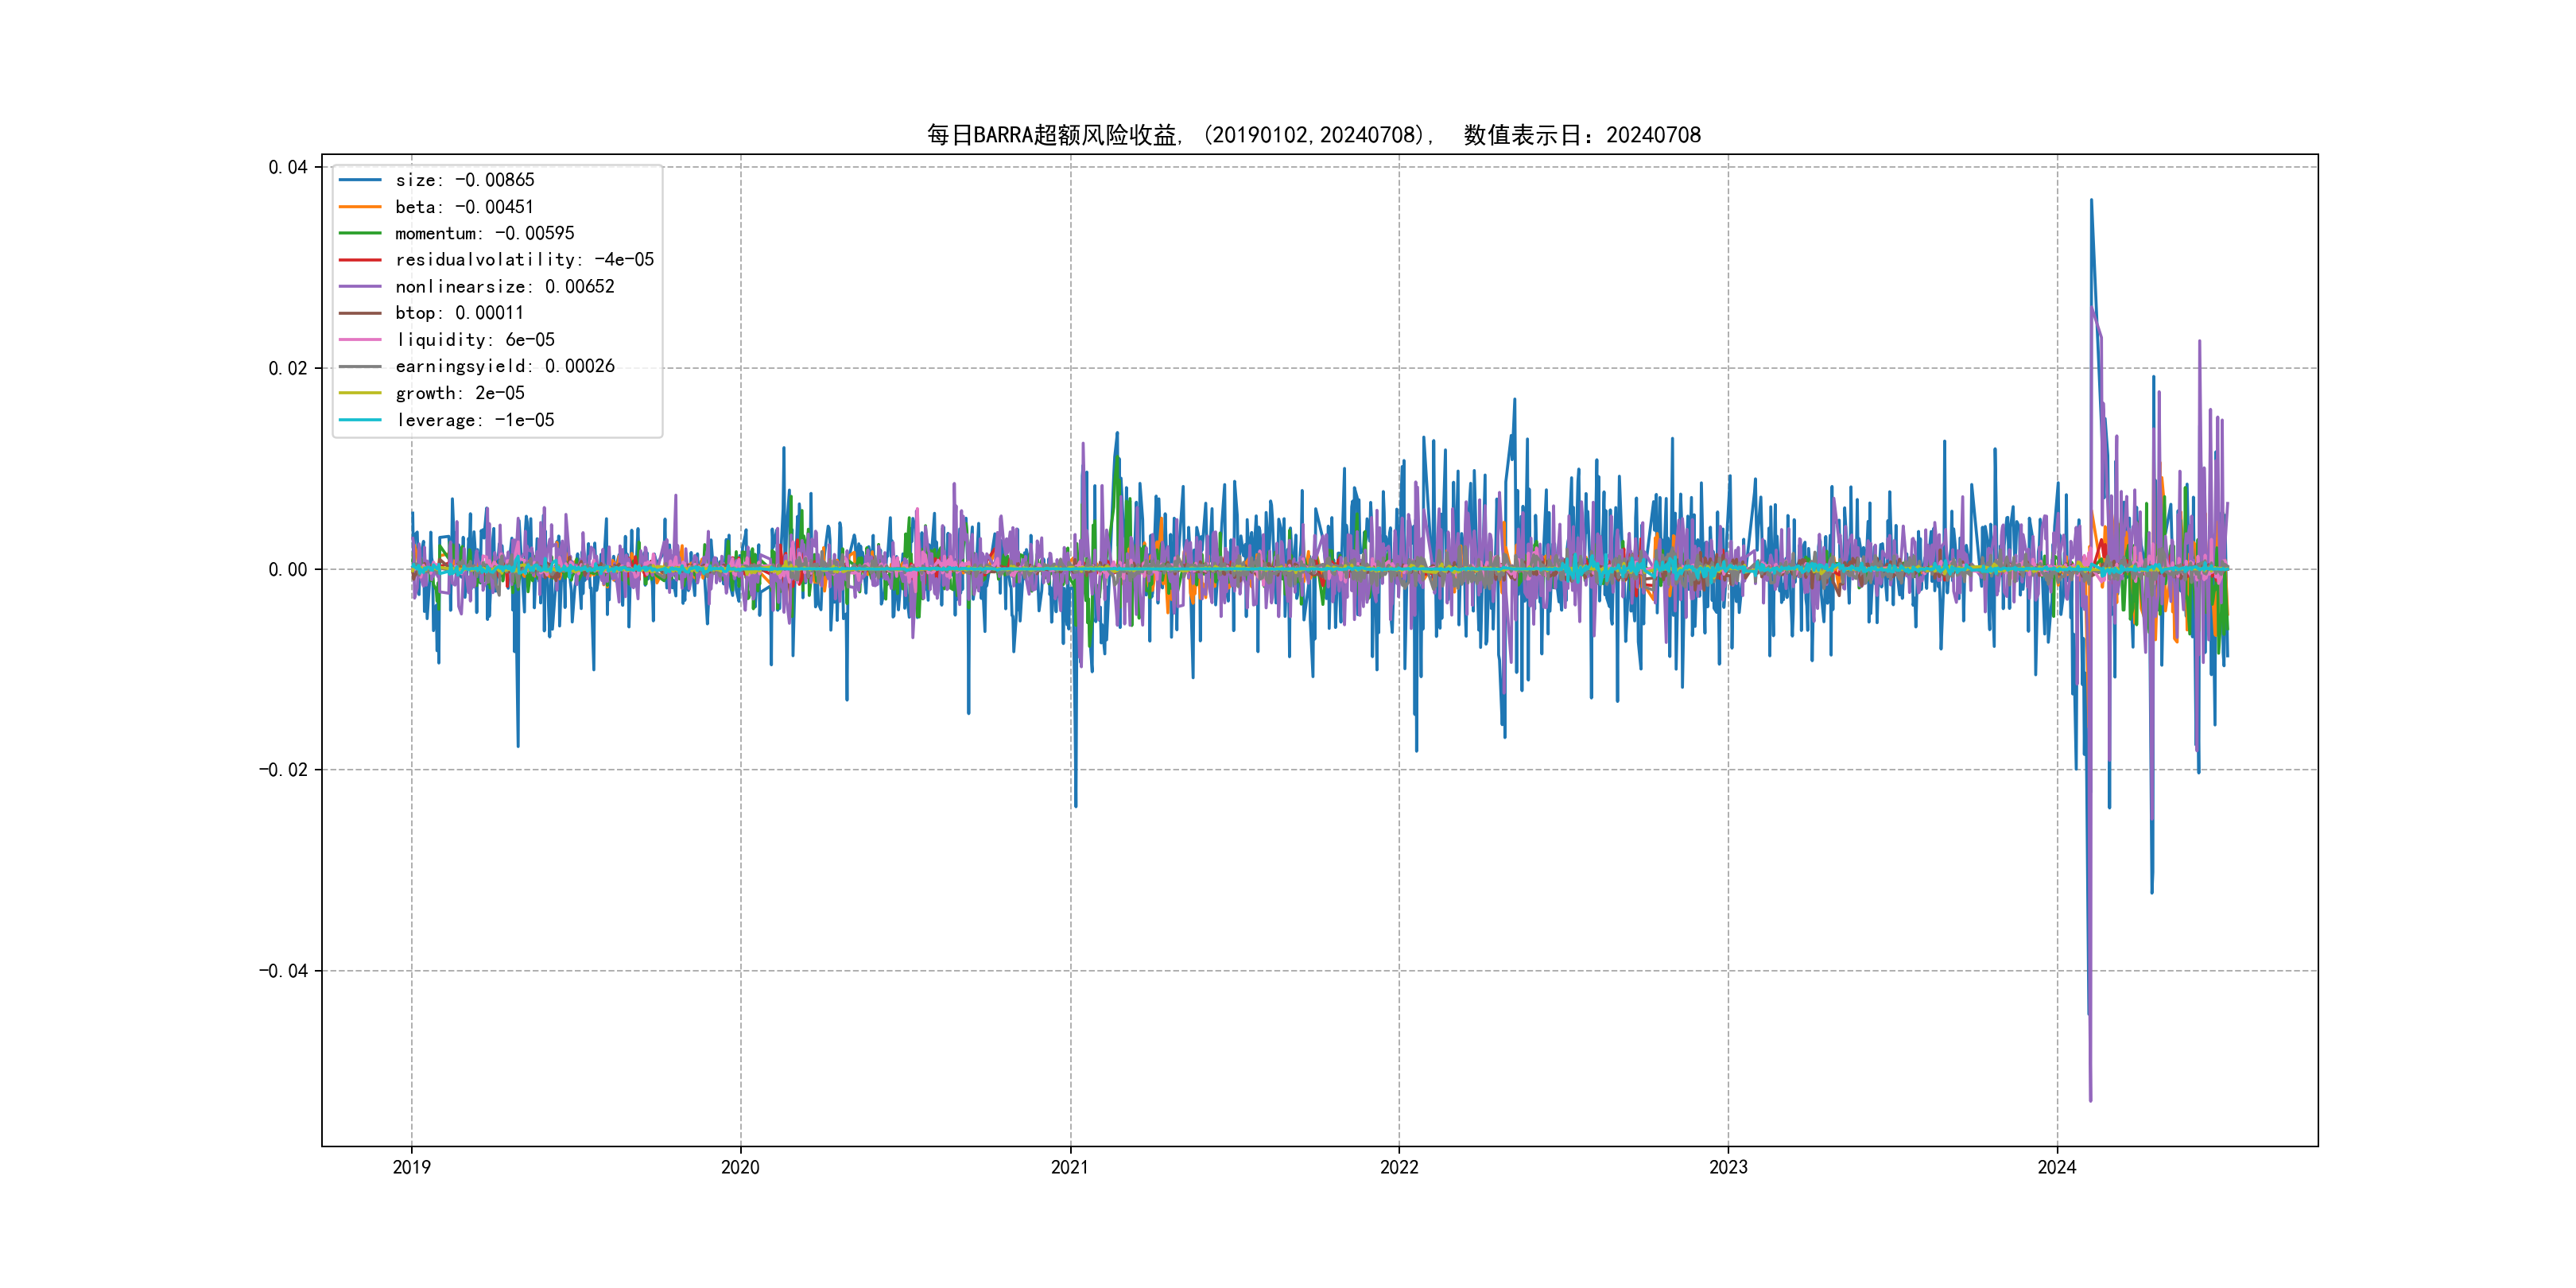Click the cyan leverage legend swatch

coord(360,420)
